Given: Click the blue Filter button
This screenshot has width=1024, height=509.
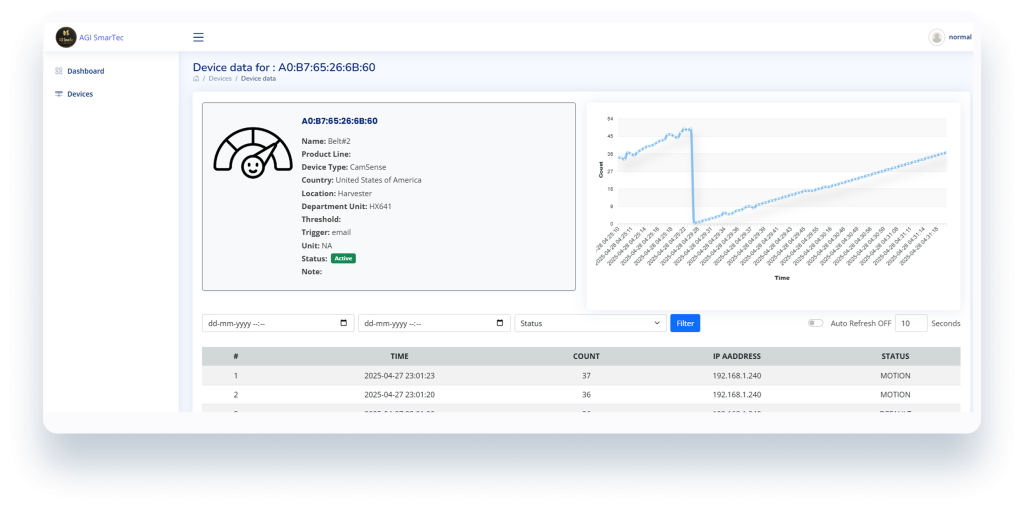Looking at the screenshot, I should (x=685, y=323).
